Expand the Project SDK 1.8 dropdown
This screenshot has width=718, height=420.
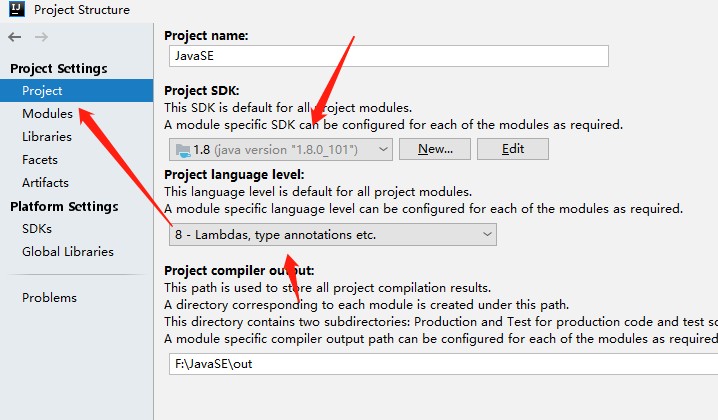point(280,149)
